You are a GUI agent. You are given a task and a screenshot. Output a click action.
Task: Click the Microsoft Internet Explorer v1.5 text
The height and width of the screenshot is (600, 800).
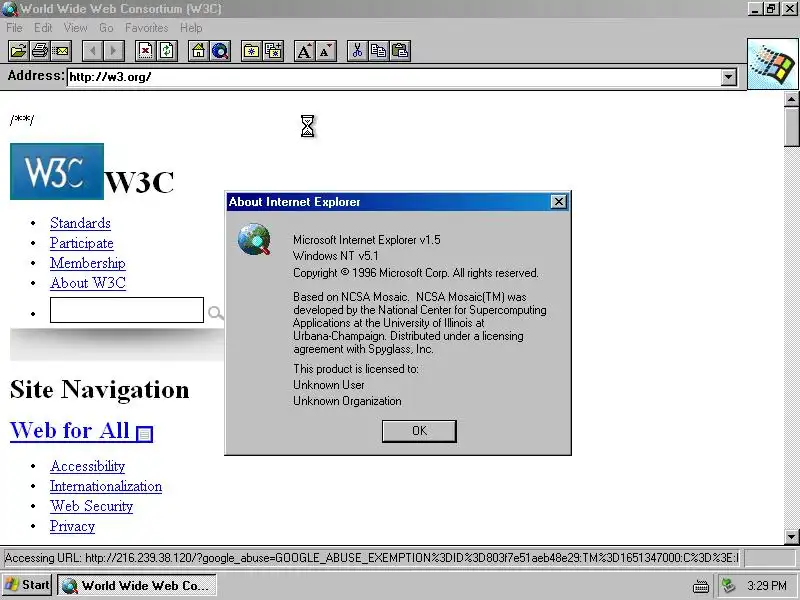[x=367, y=240]
